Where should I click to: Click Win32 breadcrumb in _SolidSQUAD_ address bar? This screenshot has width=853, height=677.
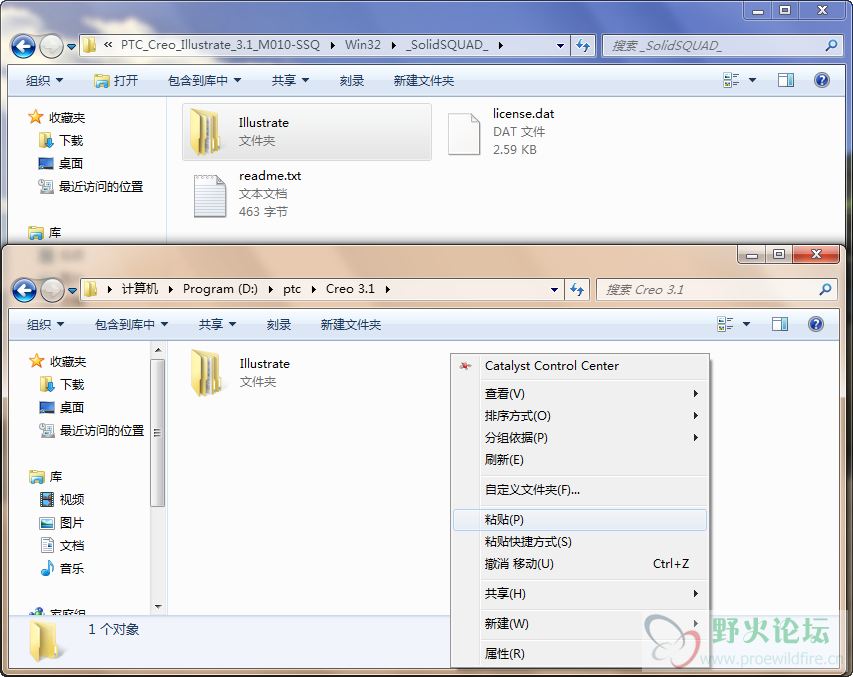point(363,45)
